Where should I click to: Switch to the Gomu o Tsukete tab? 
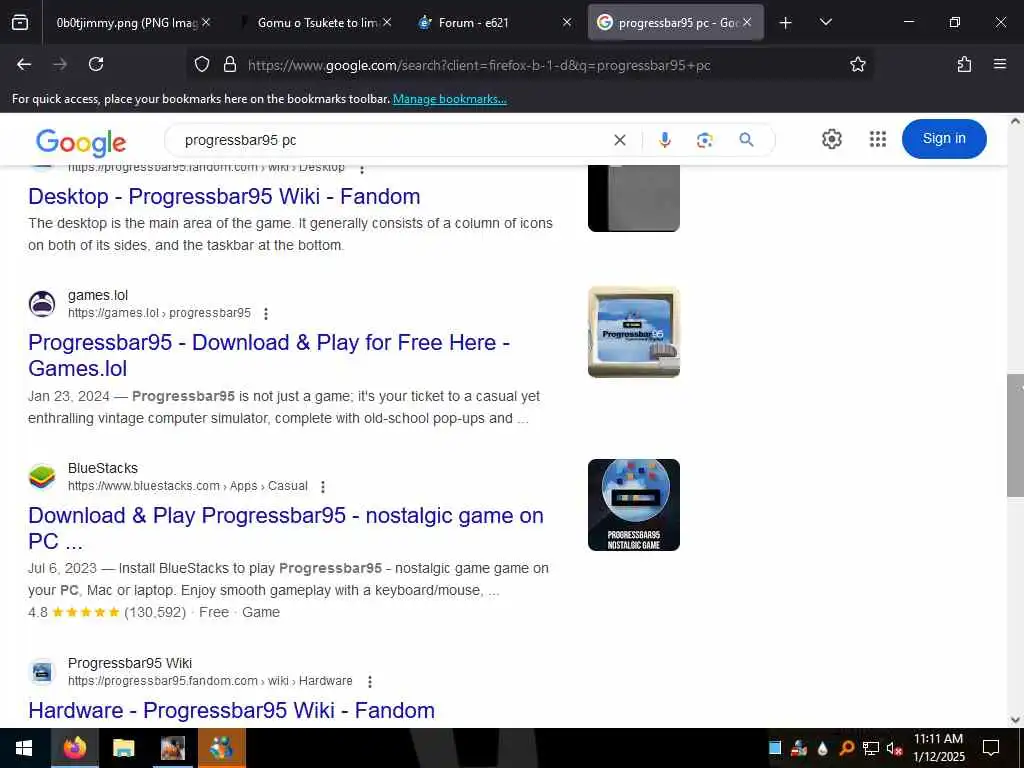[317, 23]
